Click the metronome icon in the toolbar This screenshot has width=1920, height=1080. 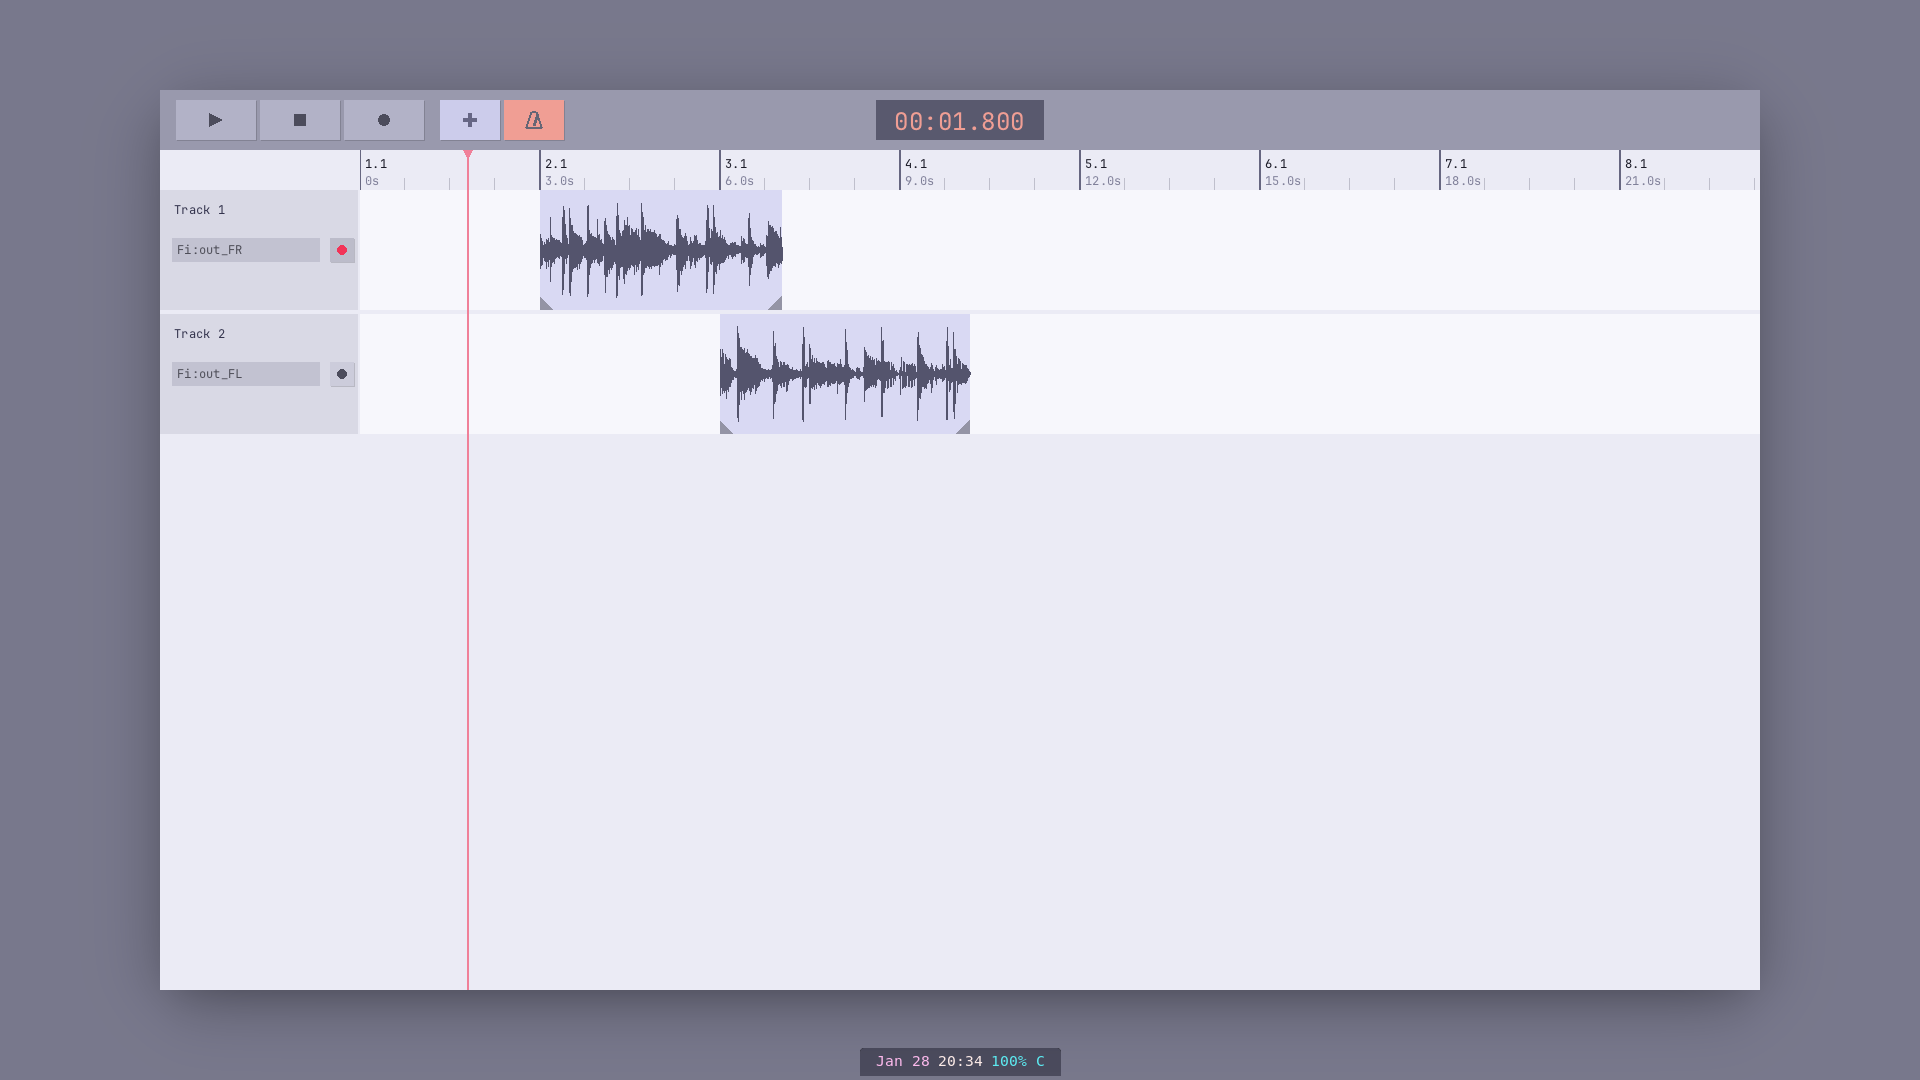click(x=534, y=120)
